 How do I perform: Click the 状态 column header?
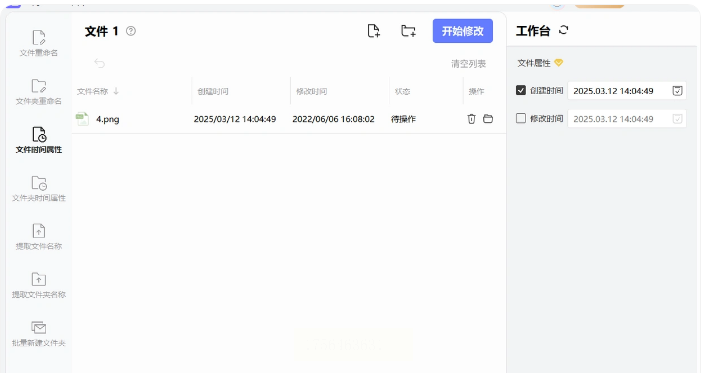(x=403, y=91)
